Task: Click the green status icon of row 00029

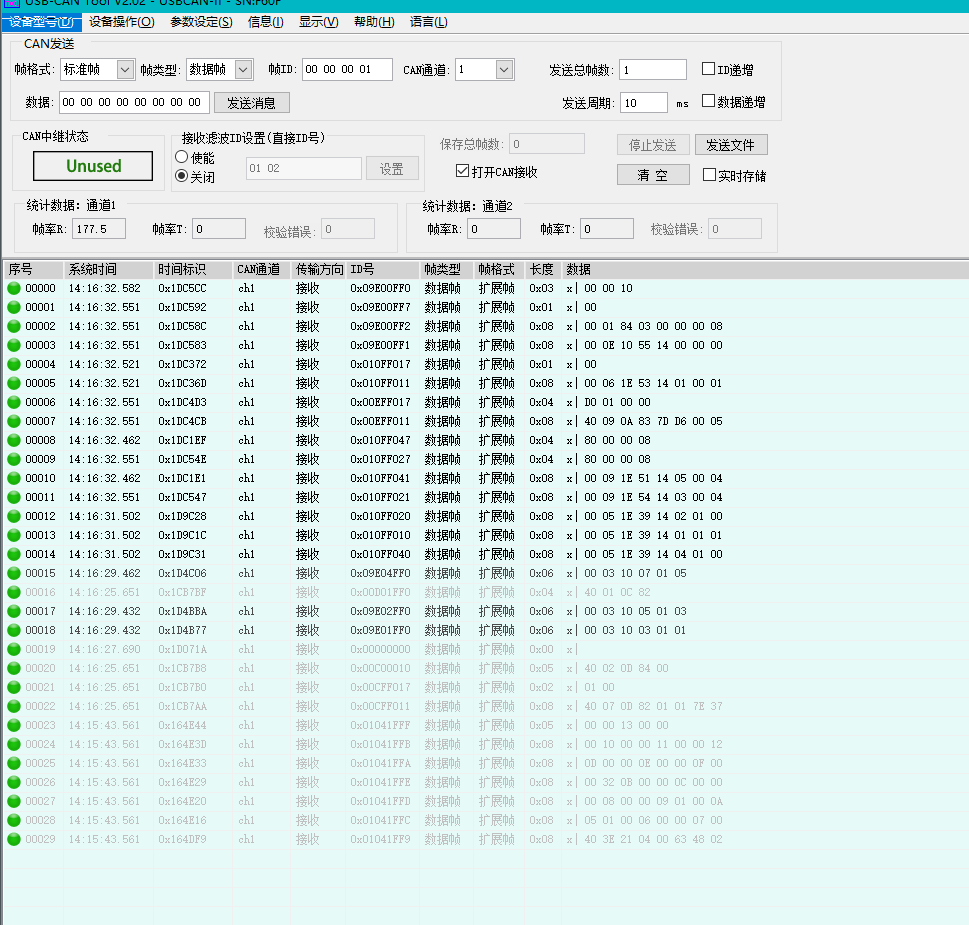Action: pyautogui.click(x=14, y=839)
